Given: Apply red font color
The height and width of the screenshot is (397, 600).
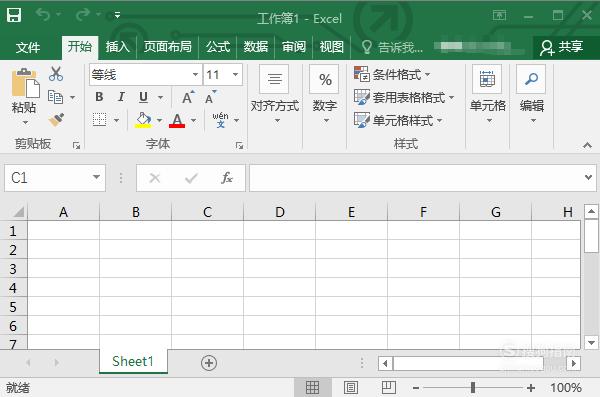Looking at the screenshot, I should pos(177,120).
